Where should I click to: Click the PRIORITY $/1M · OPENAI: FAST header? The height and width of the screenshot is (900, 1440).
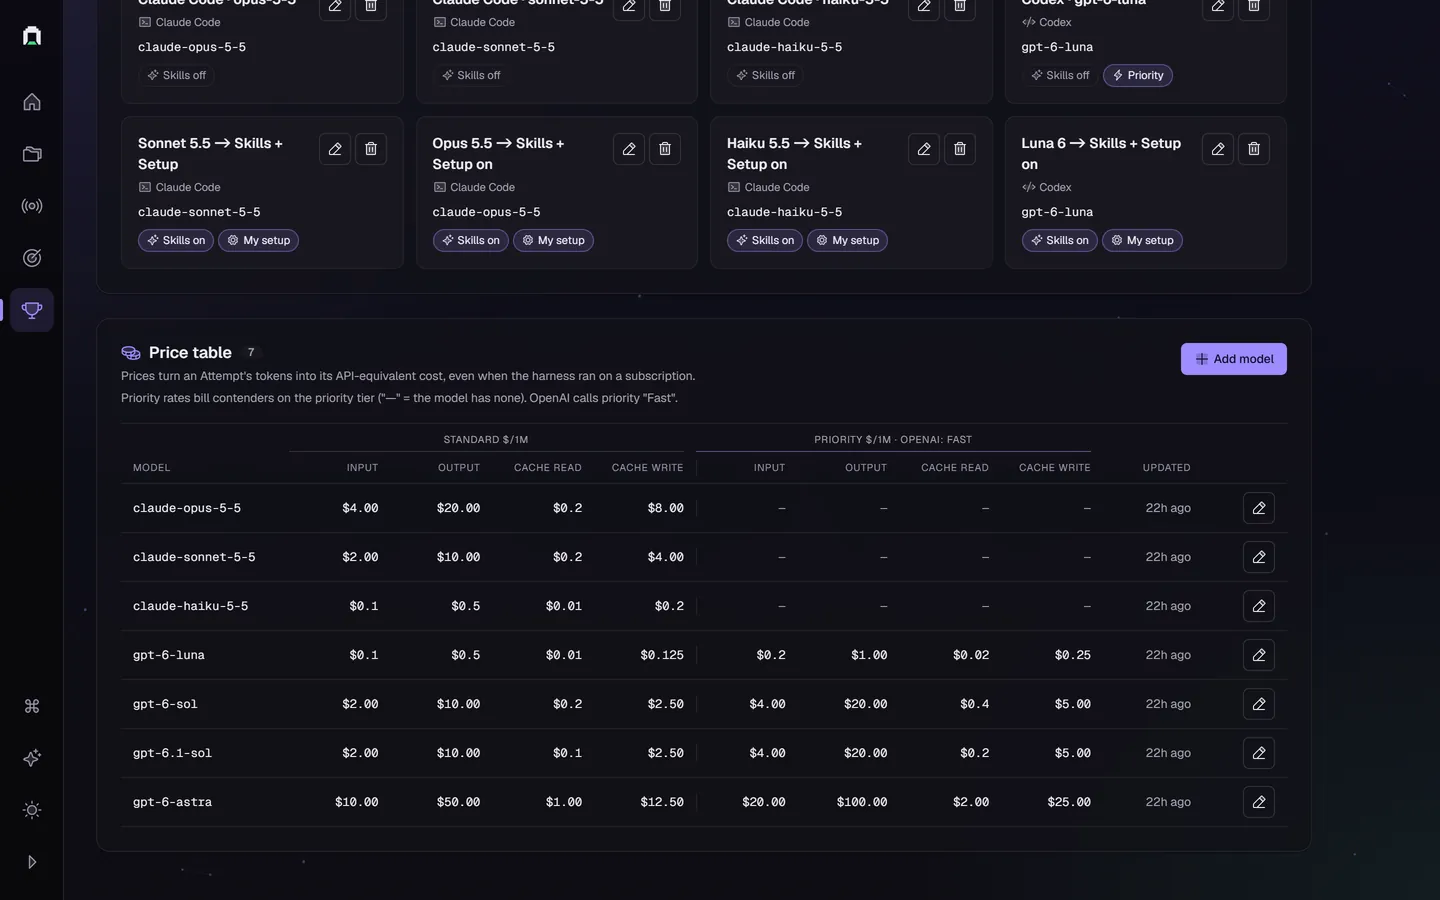tap(893, 440)
